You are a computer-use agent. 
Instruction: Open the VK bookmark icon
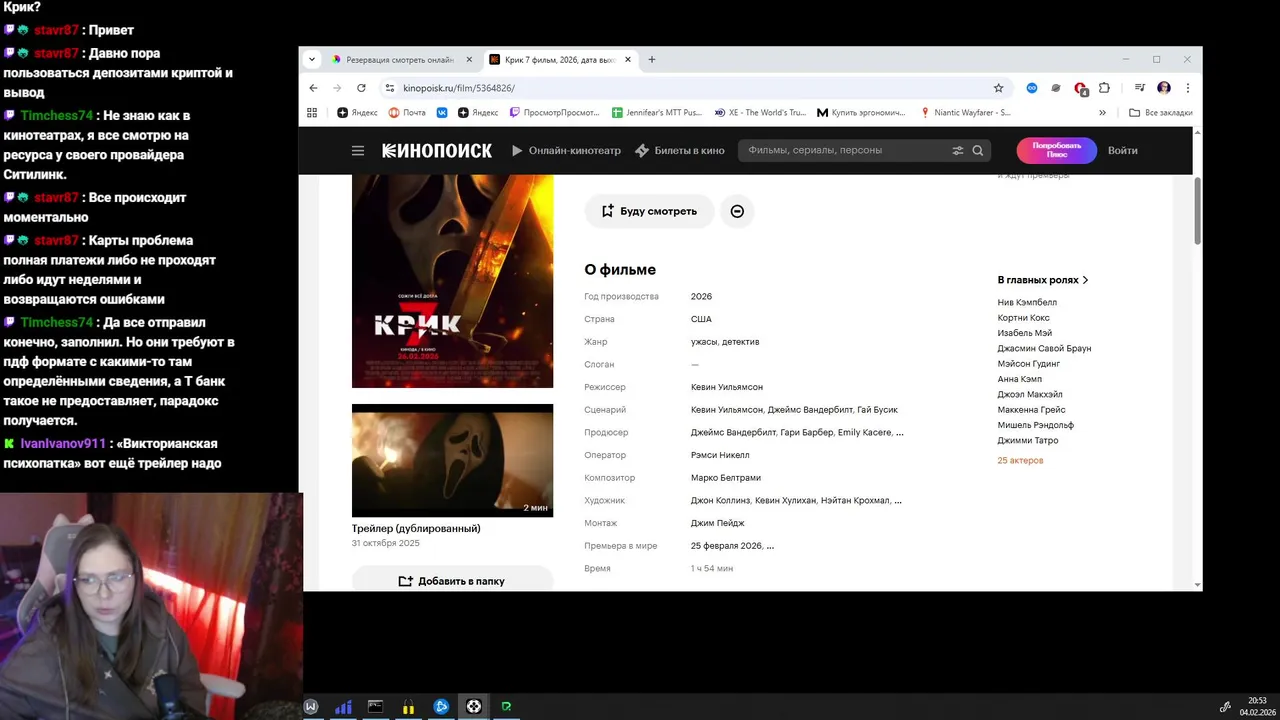click(x=441, y=113)
